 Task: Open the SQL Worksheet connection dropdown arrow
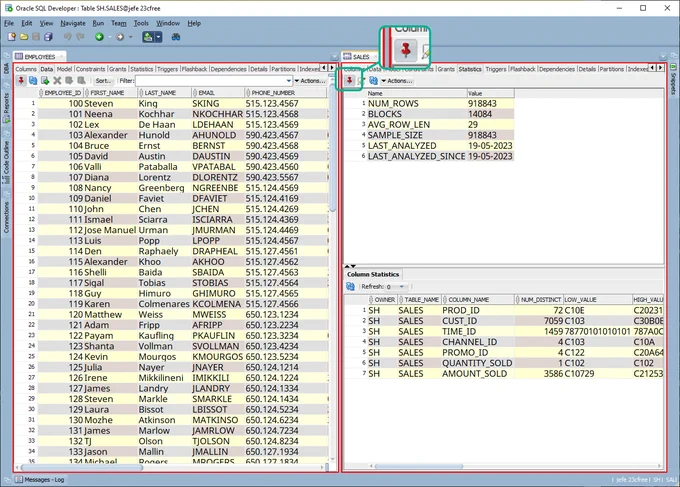click(158, 37)
